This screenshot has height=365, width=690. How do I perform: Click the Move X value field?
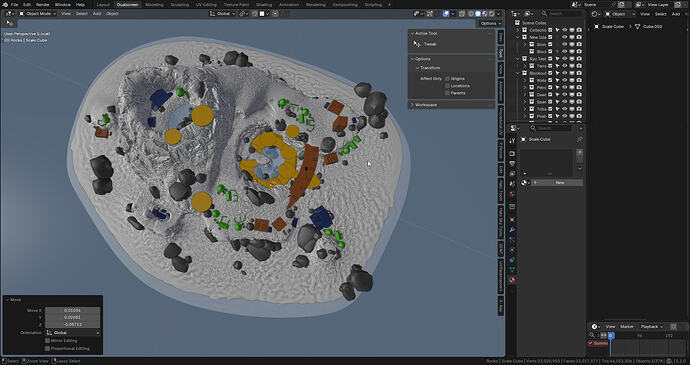pyautogui.click(x=73, y=310)
